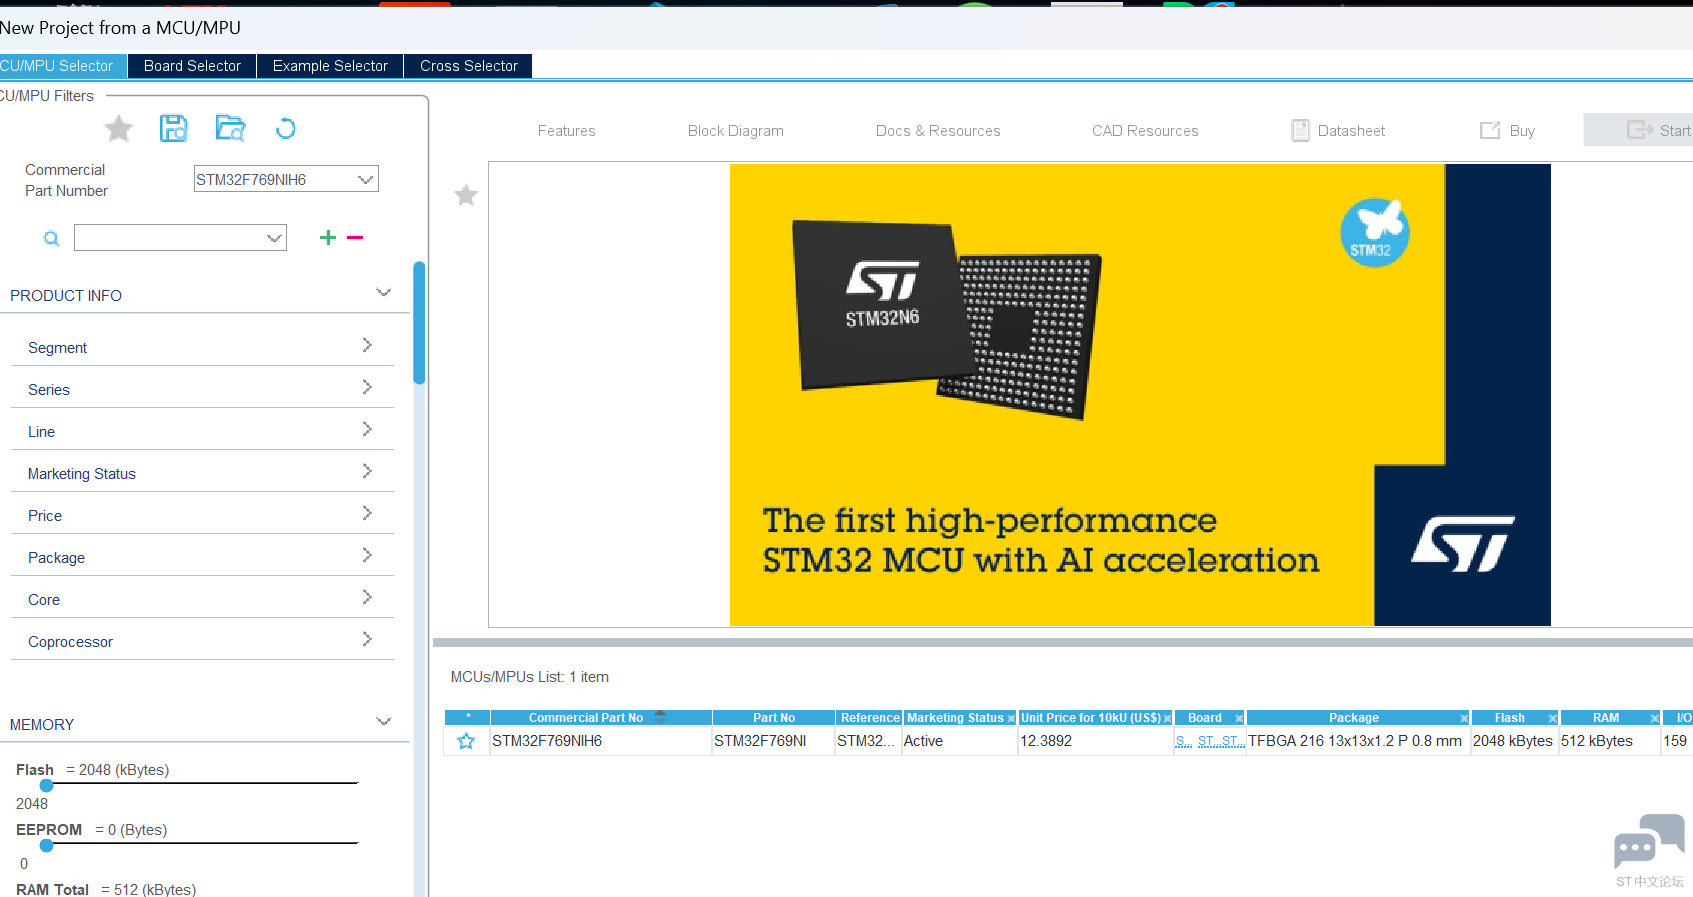Show favorite MCUs with the star filter icon

(119, 128)
